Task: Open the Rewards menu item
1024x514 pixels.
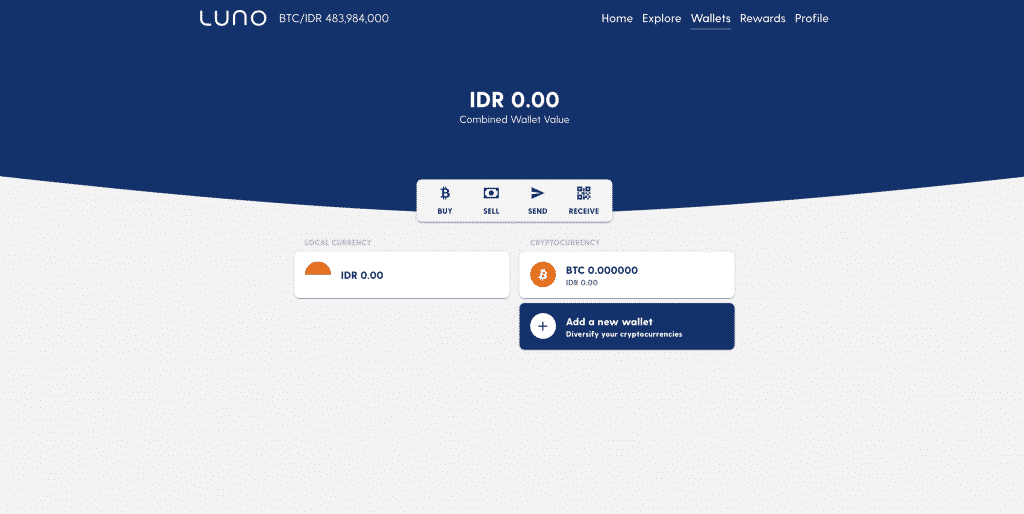Action: (763, 18)
